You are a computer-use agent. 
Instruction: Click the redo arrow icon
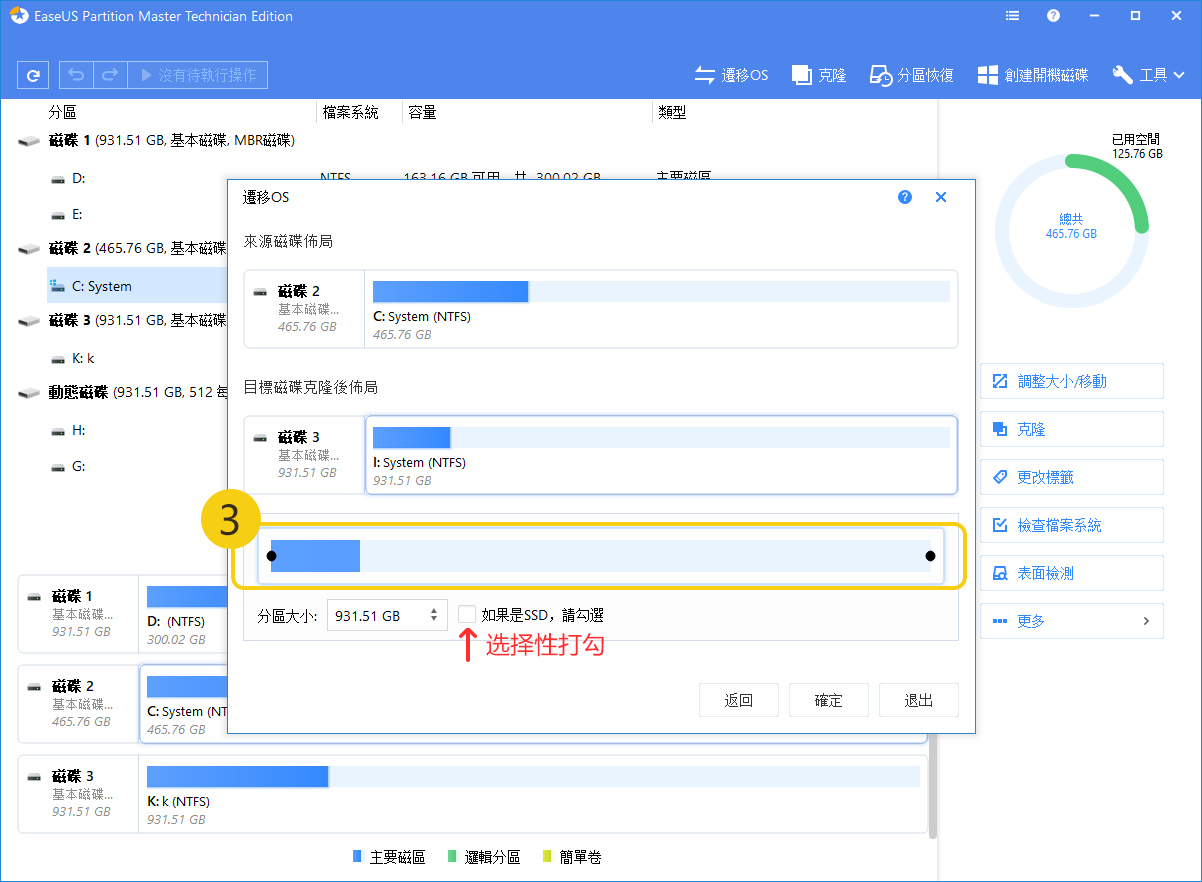pyautogui.click(x=111, y=75)
